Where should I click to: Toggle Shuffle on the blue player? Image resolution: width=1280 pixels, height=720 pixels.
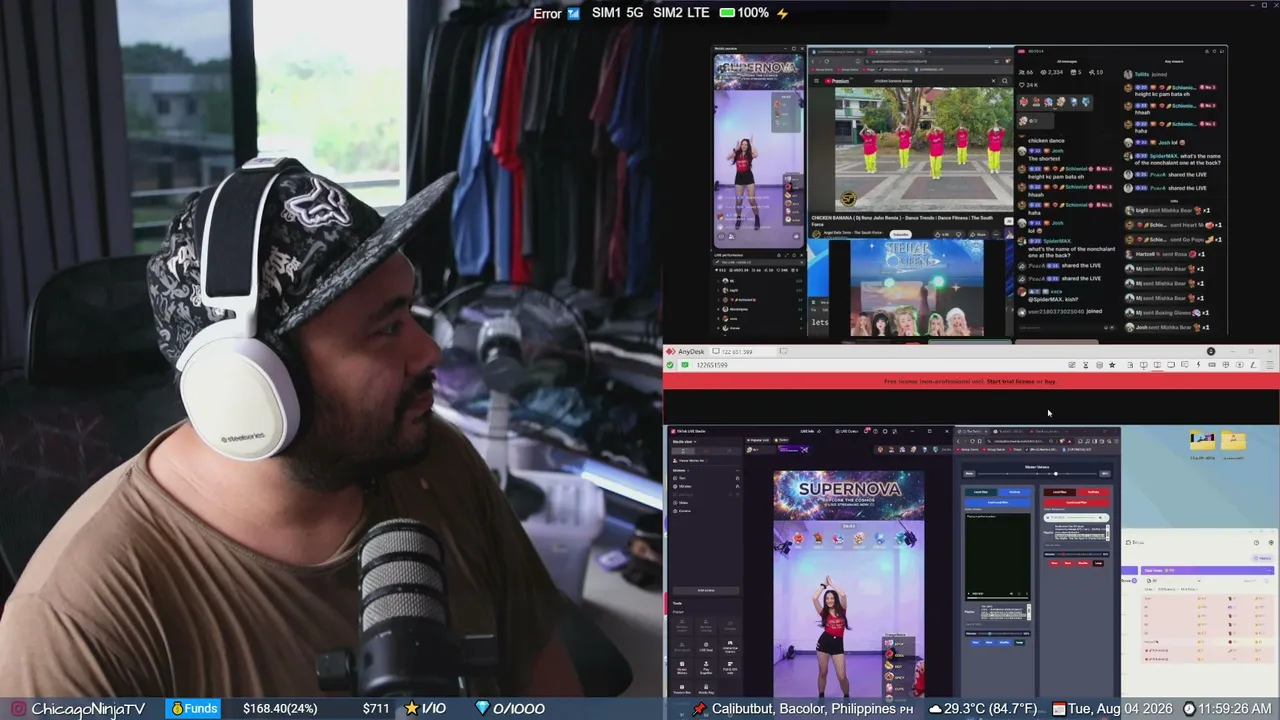click(1006, 642)
